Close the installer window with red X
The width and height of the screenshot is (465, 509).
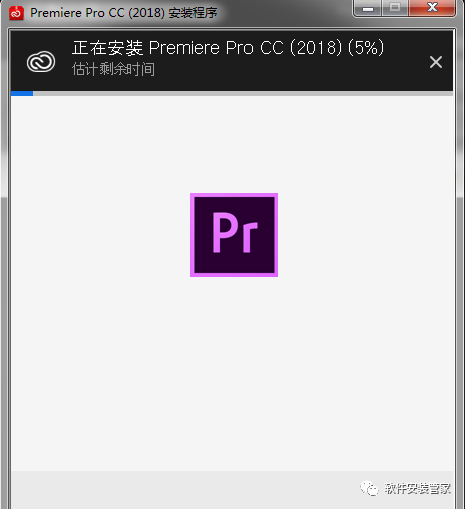click(432, 7)
